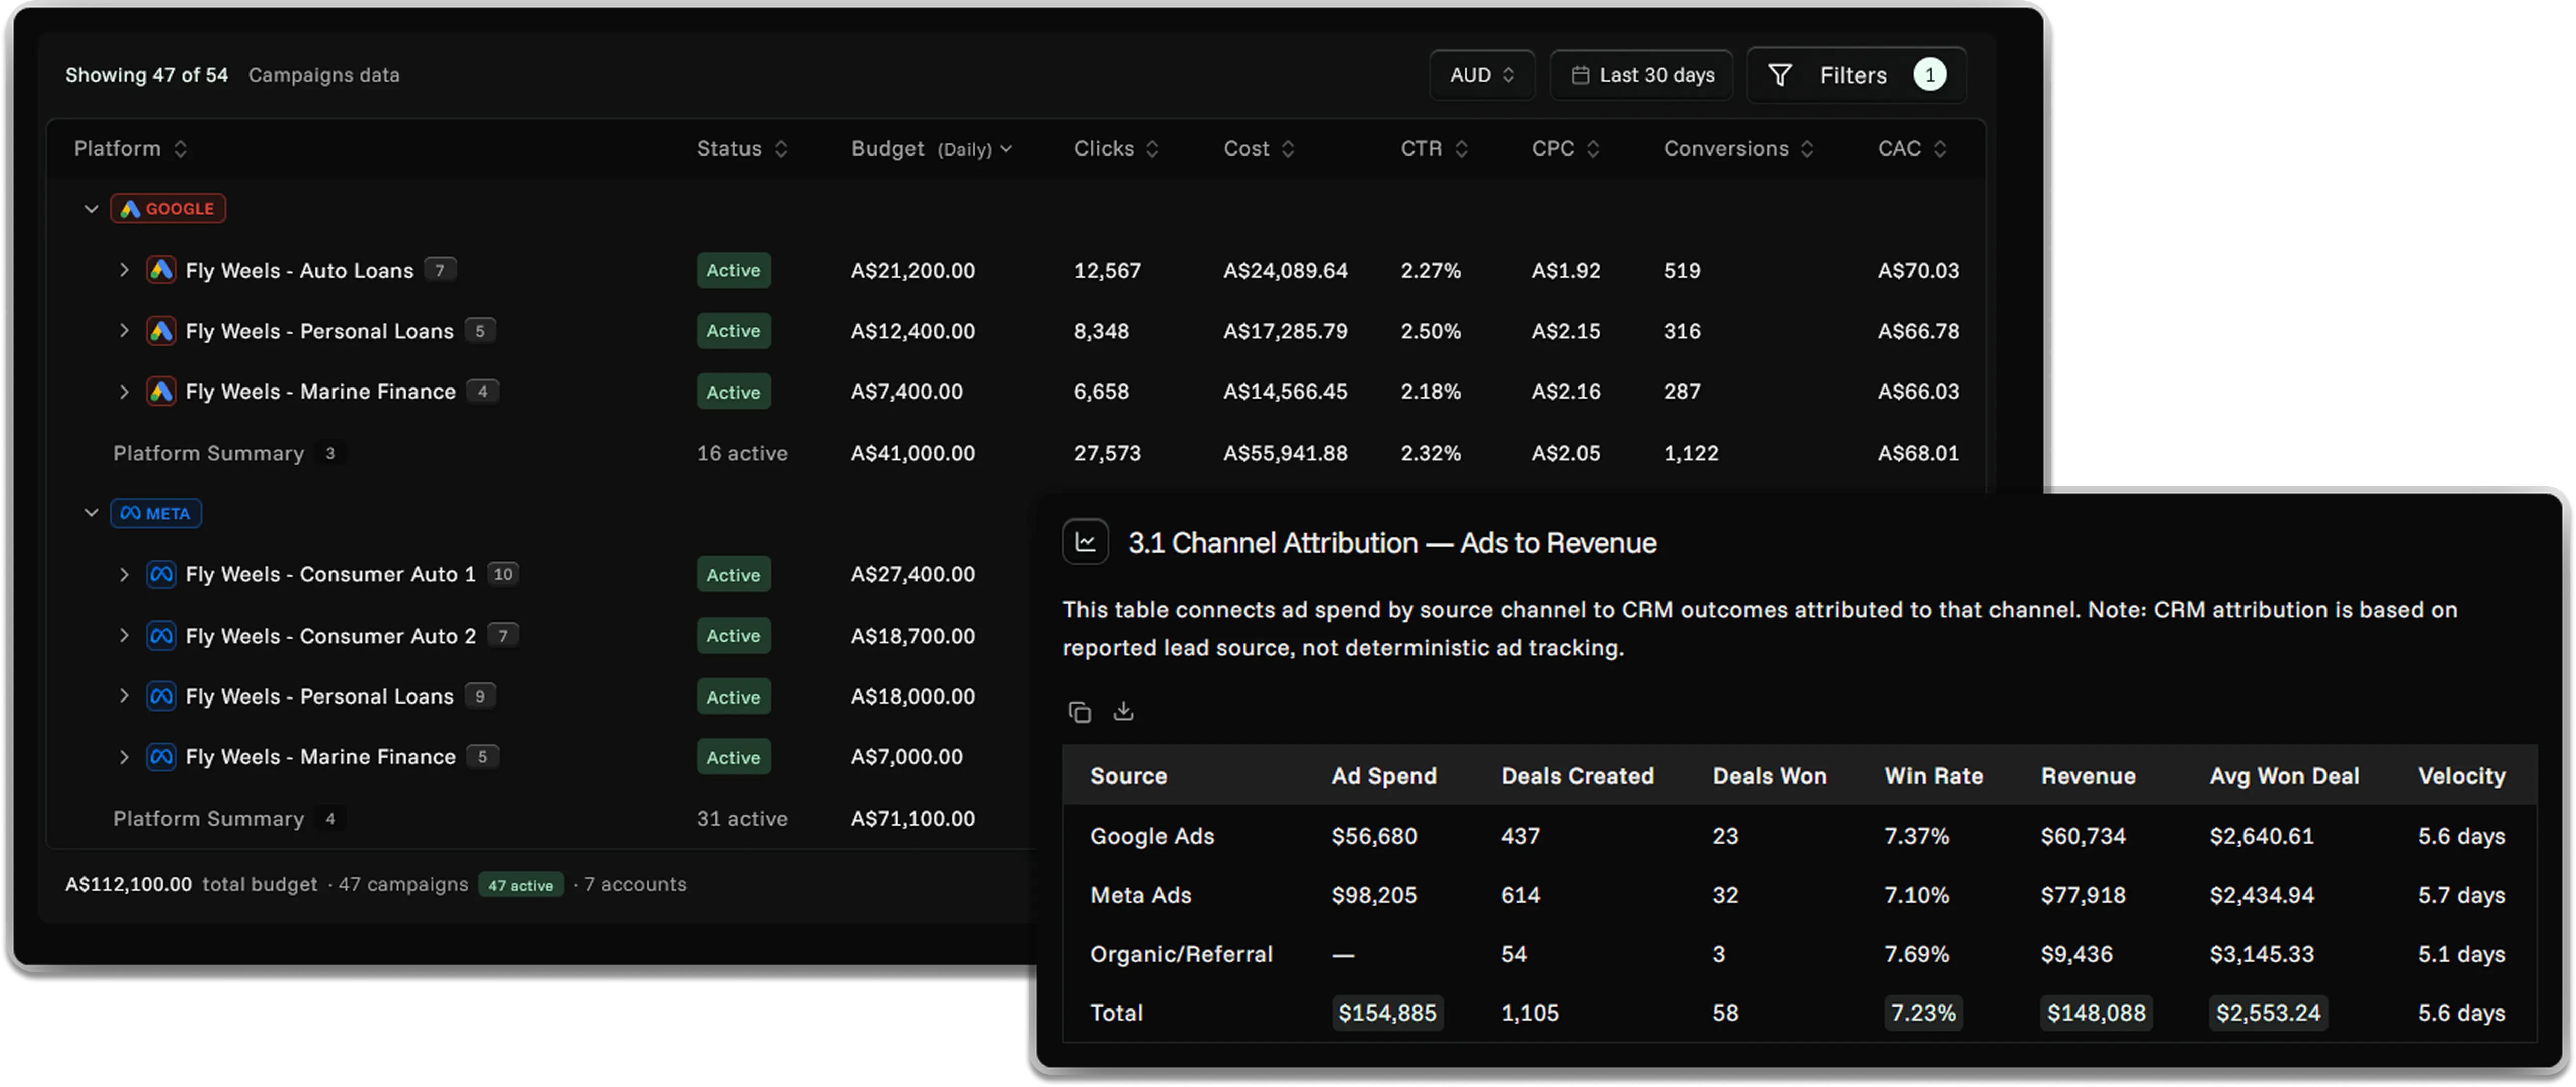
Task: Open the Filters button
Action: [x=1856, y=75]
